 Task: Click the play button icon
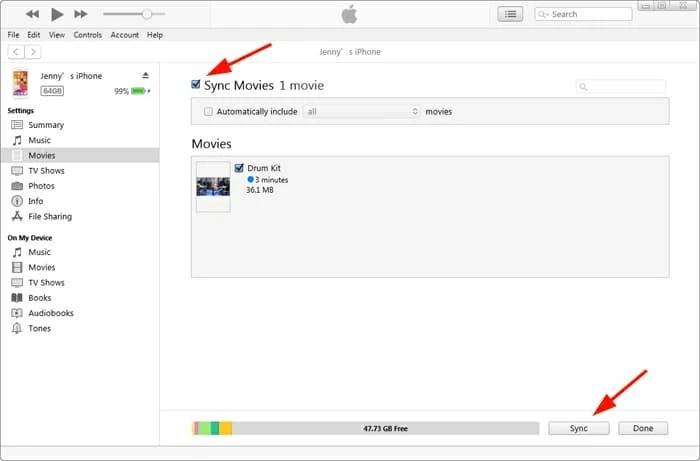tap(57, 14)
